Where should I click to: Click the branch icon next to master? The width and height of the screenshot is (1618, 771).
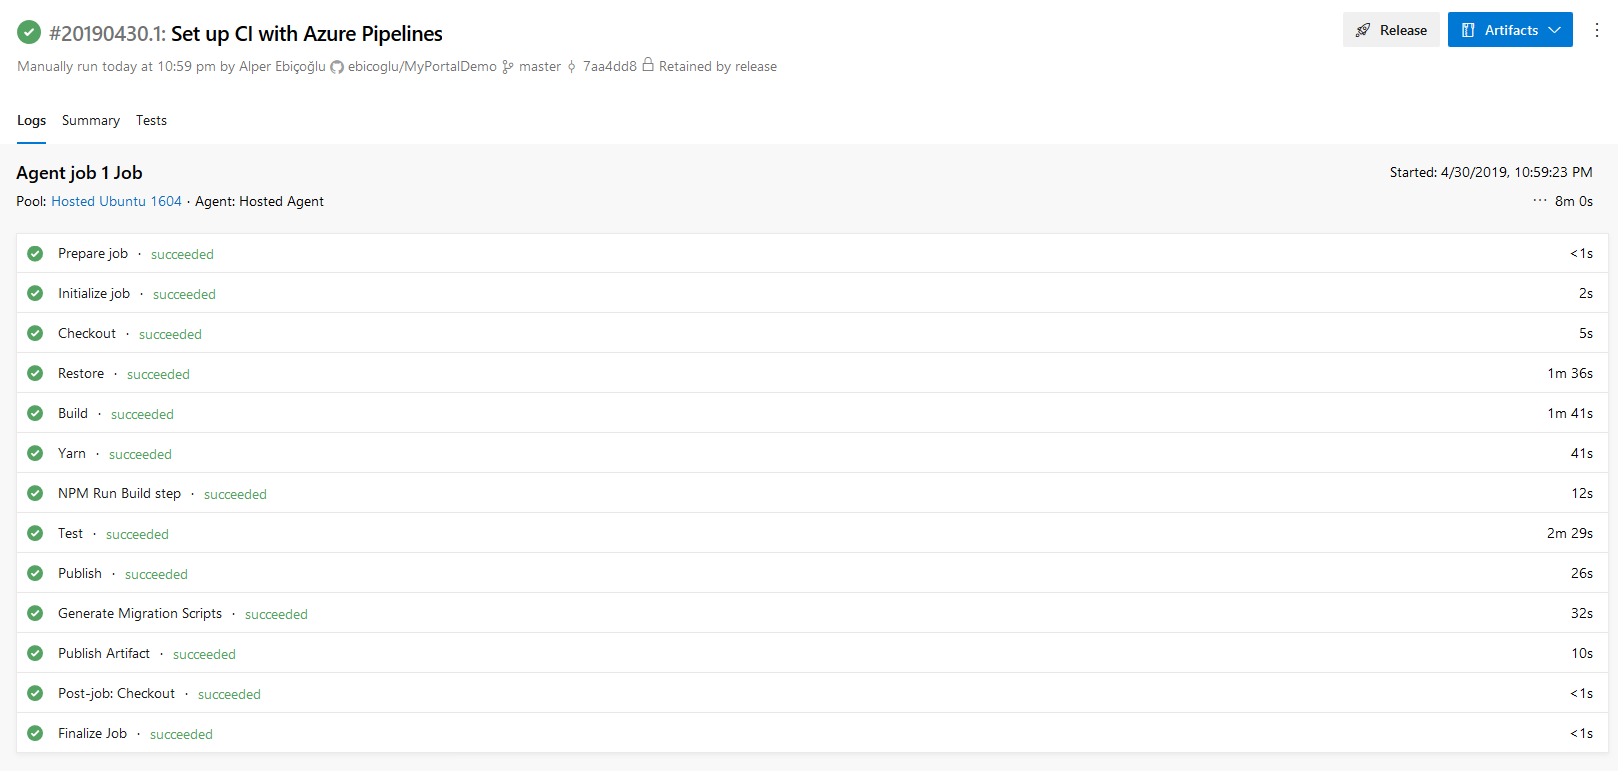[508, 67]
